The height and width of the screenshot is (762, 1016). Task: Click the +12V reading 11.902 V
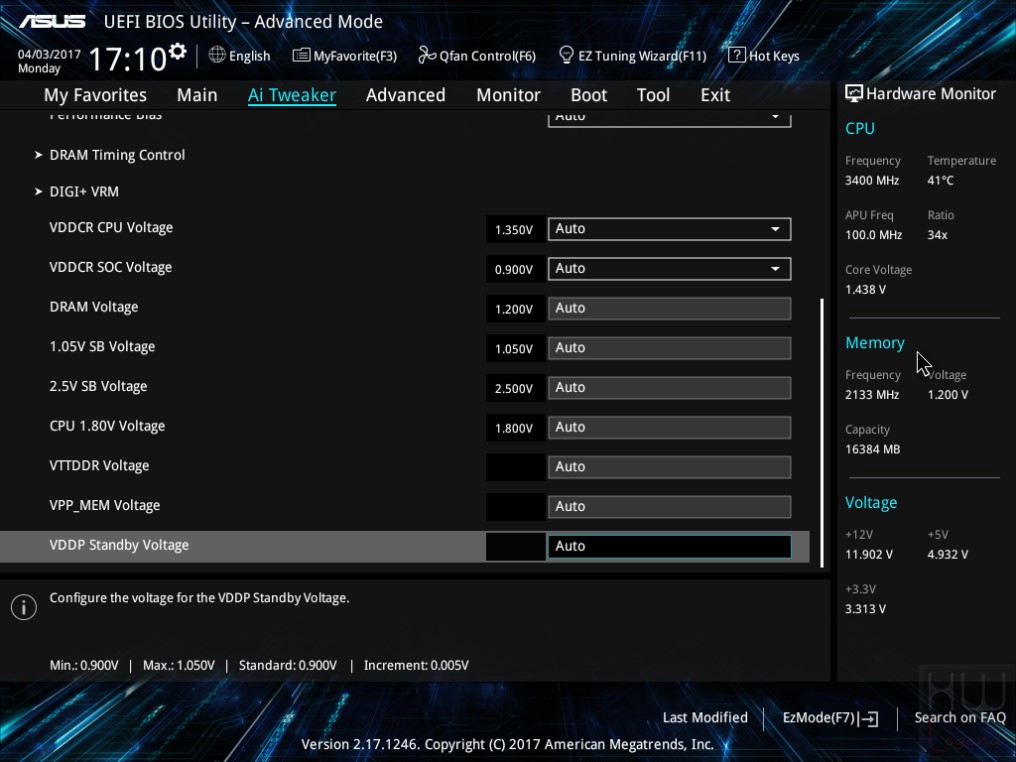tap(869, 555)
